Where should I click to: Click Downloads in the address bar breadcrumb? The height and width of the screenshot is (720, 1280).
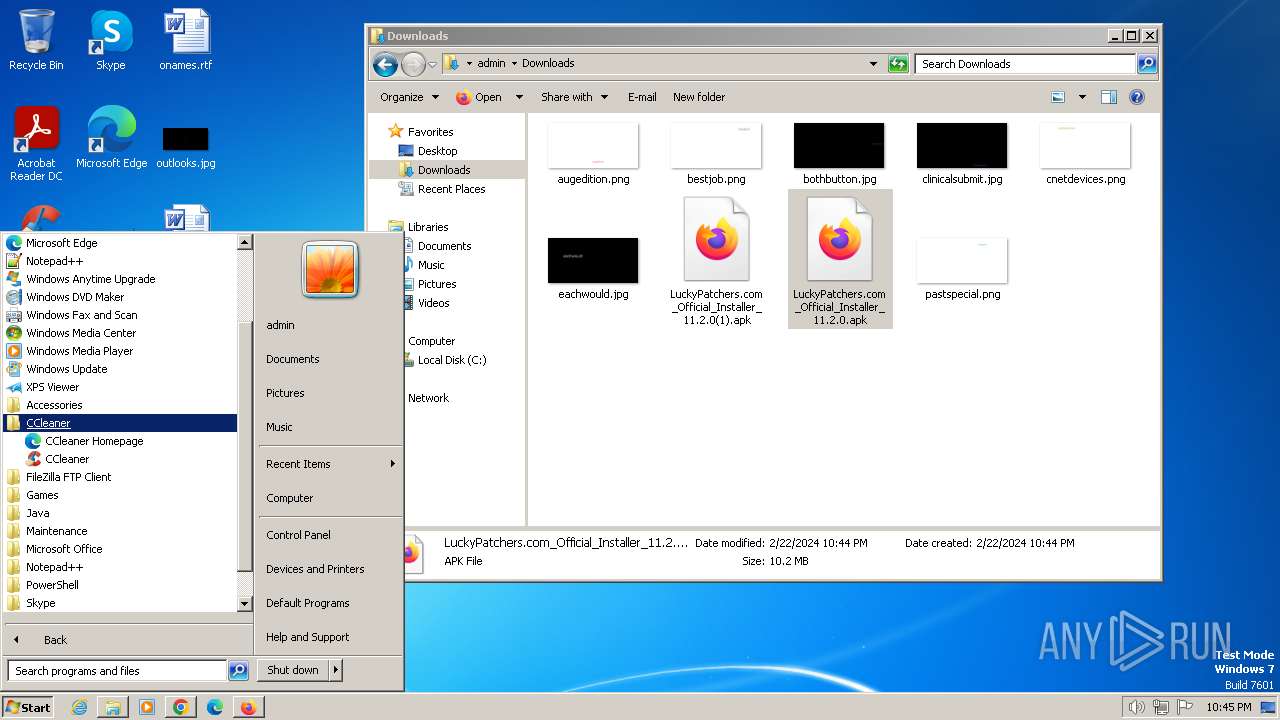pyautogui.click(x=548, y=63)
